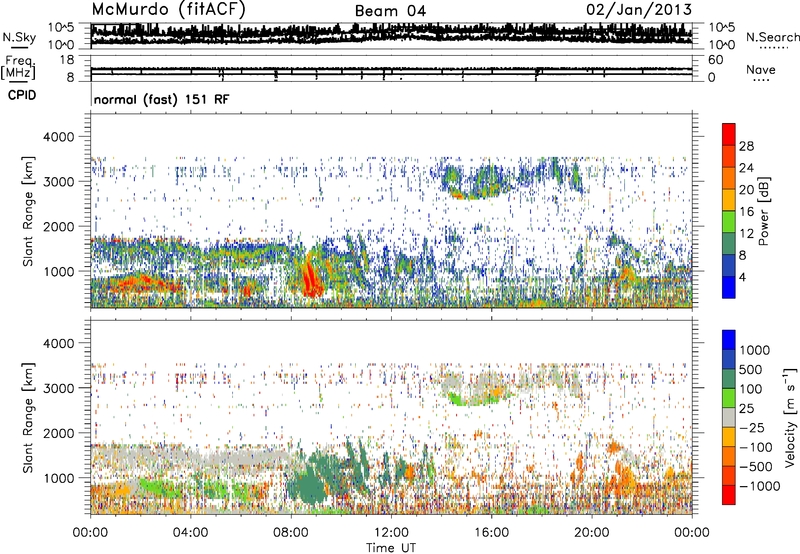Click the 04:00 time axis label
The width and height of the screenshot is (800, 554).
point(190,533)
